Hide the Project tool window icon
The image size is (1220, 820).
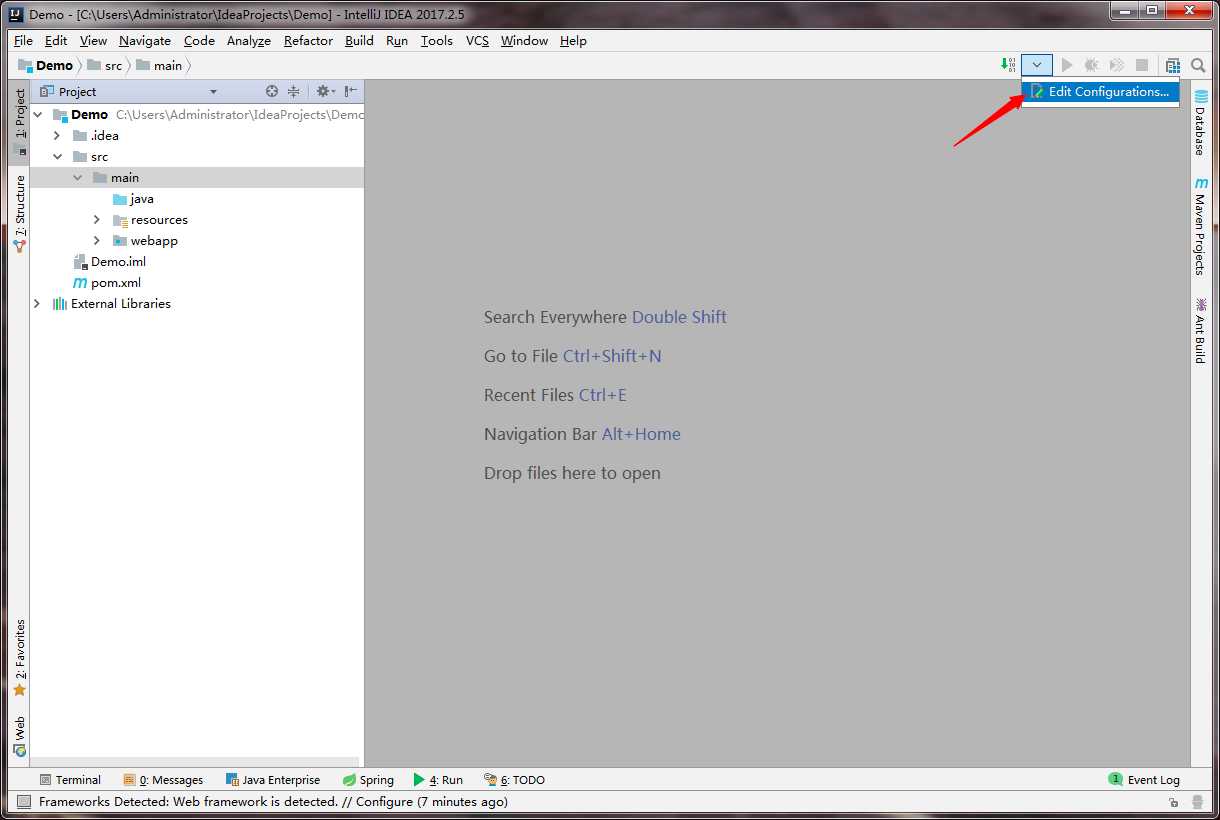tap(351, 91)
